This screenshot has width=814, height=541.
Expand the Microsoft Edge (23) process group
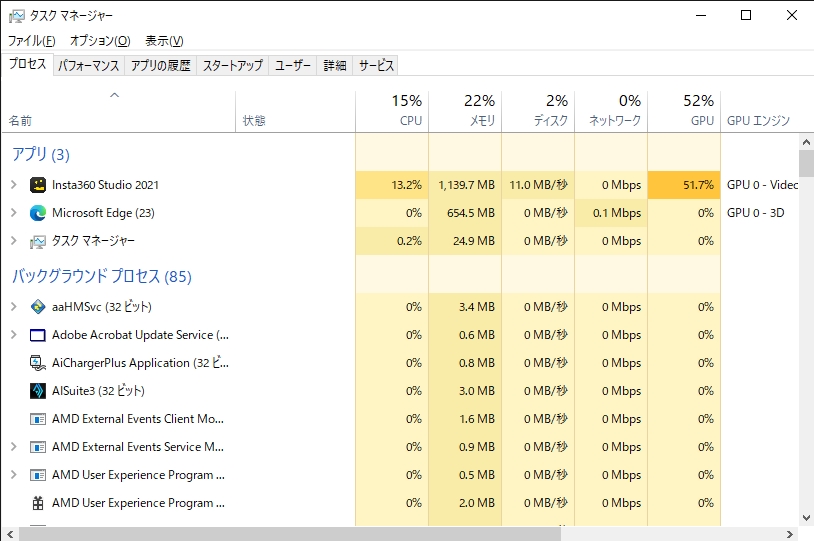13,213
